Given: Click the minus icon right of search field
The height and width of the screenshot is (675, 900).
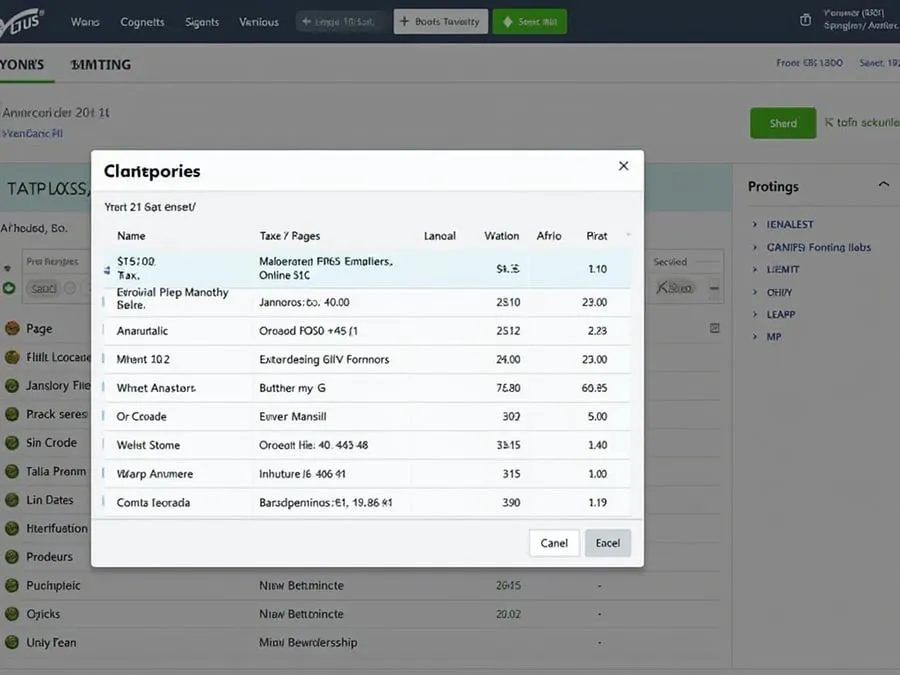Looking at the screenshot, I should (714, 288).
